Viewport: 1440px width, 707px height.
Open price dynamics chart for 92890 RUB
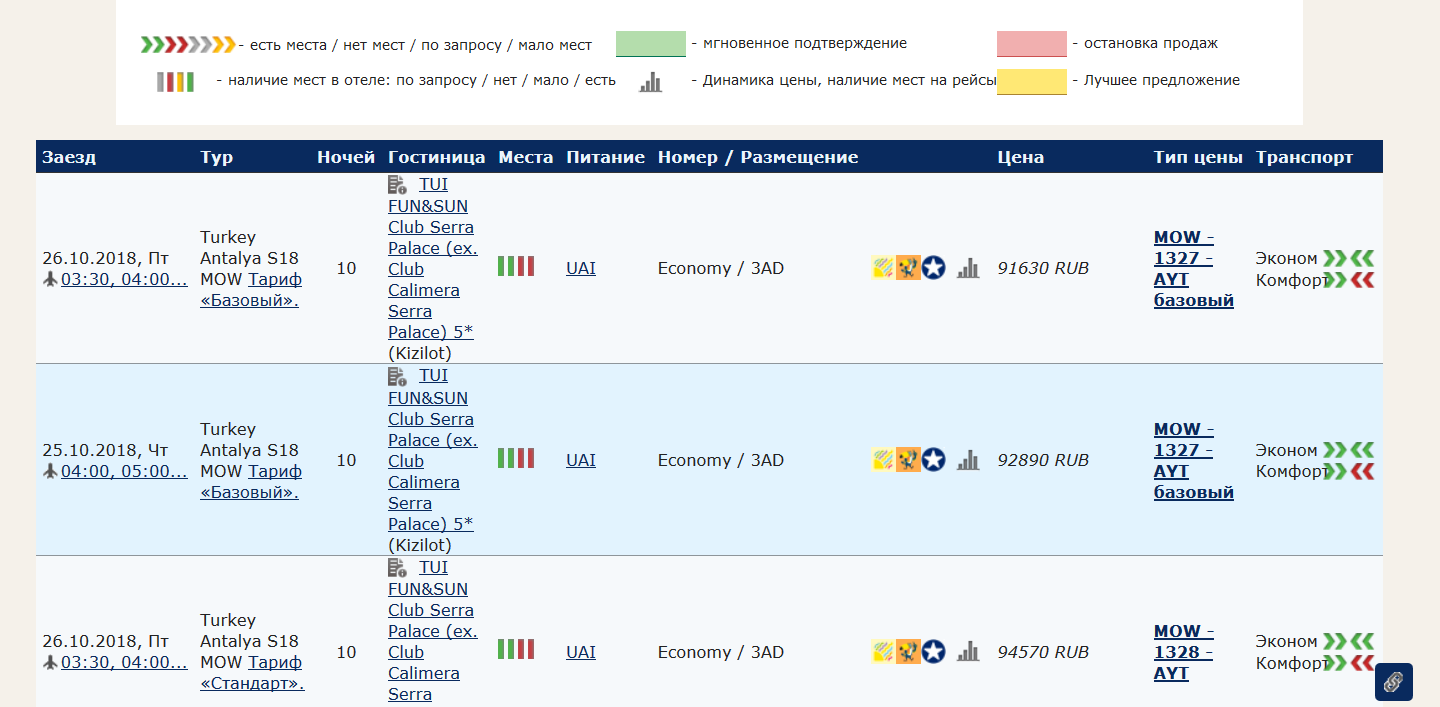click(968, 459)
